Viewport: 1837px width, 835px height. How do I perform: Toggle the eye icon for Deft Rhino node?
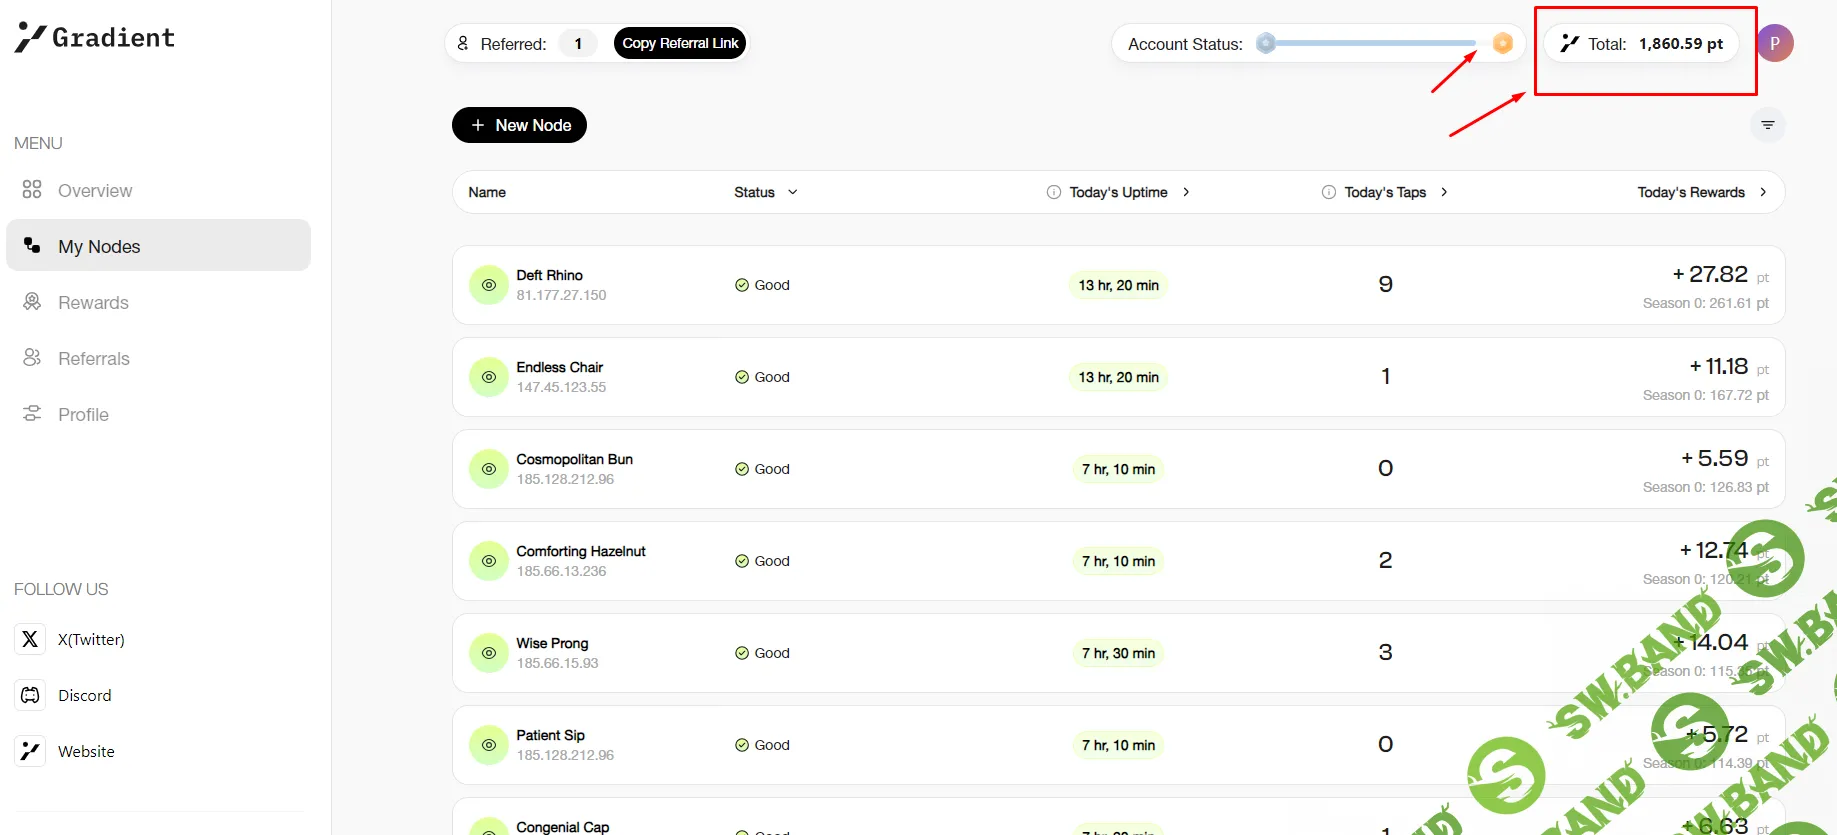tap(489, 285)
